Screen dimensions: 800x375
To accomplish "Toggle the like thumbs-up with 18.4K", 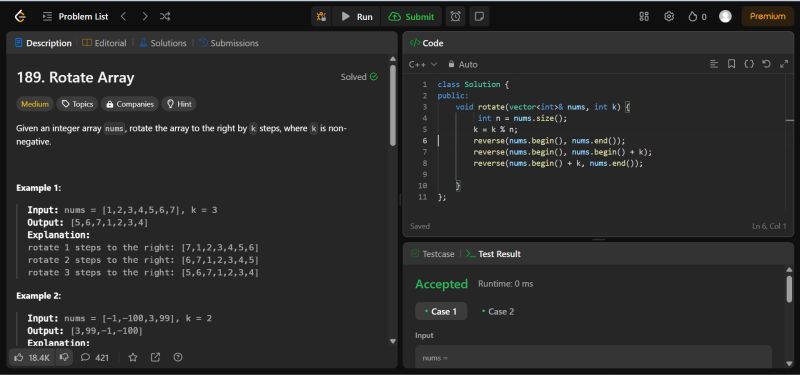I will click(x=32, y=358).
